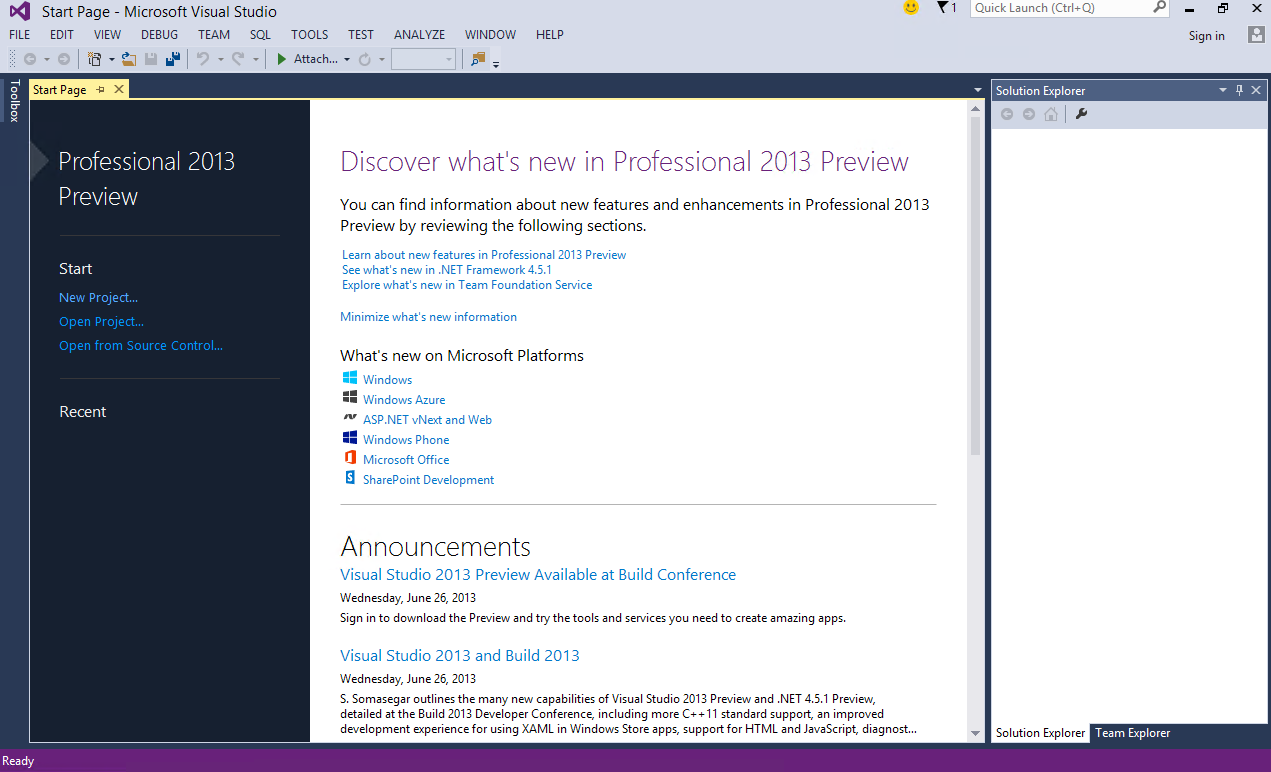The image size is (1271, 772).
Task: Open notifications flag icon
Action: 942,8
